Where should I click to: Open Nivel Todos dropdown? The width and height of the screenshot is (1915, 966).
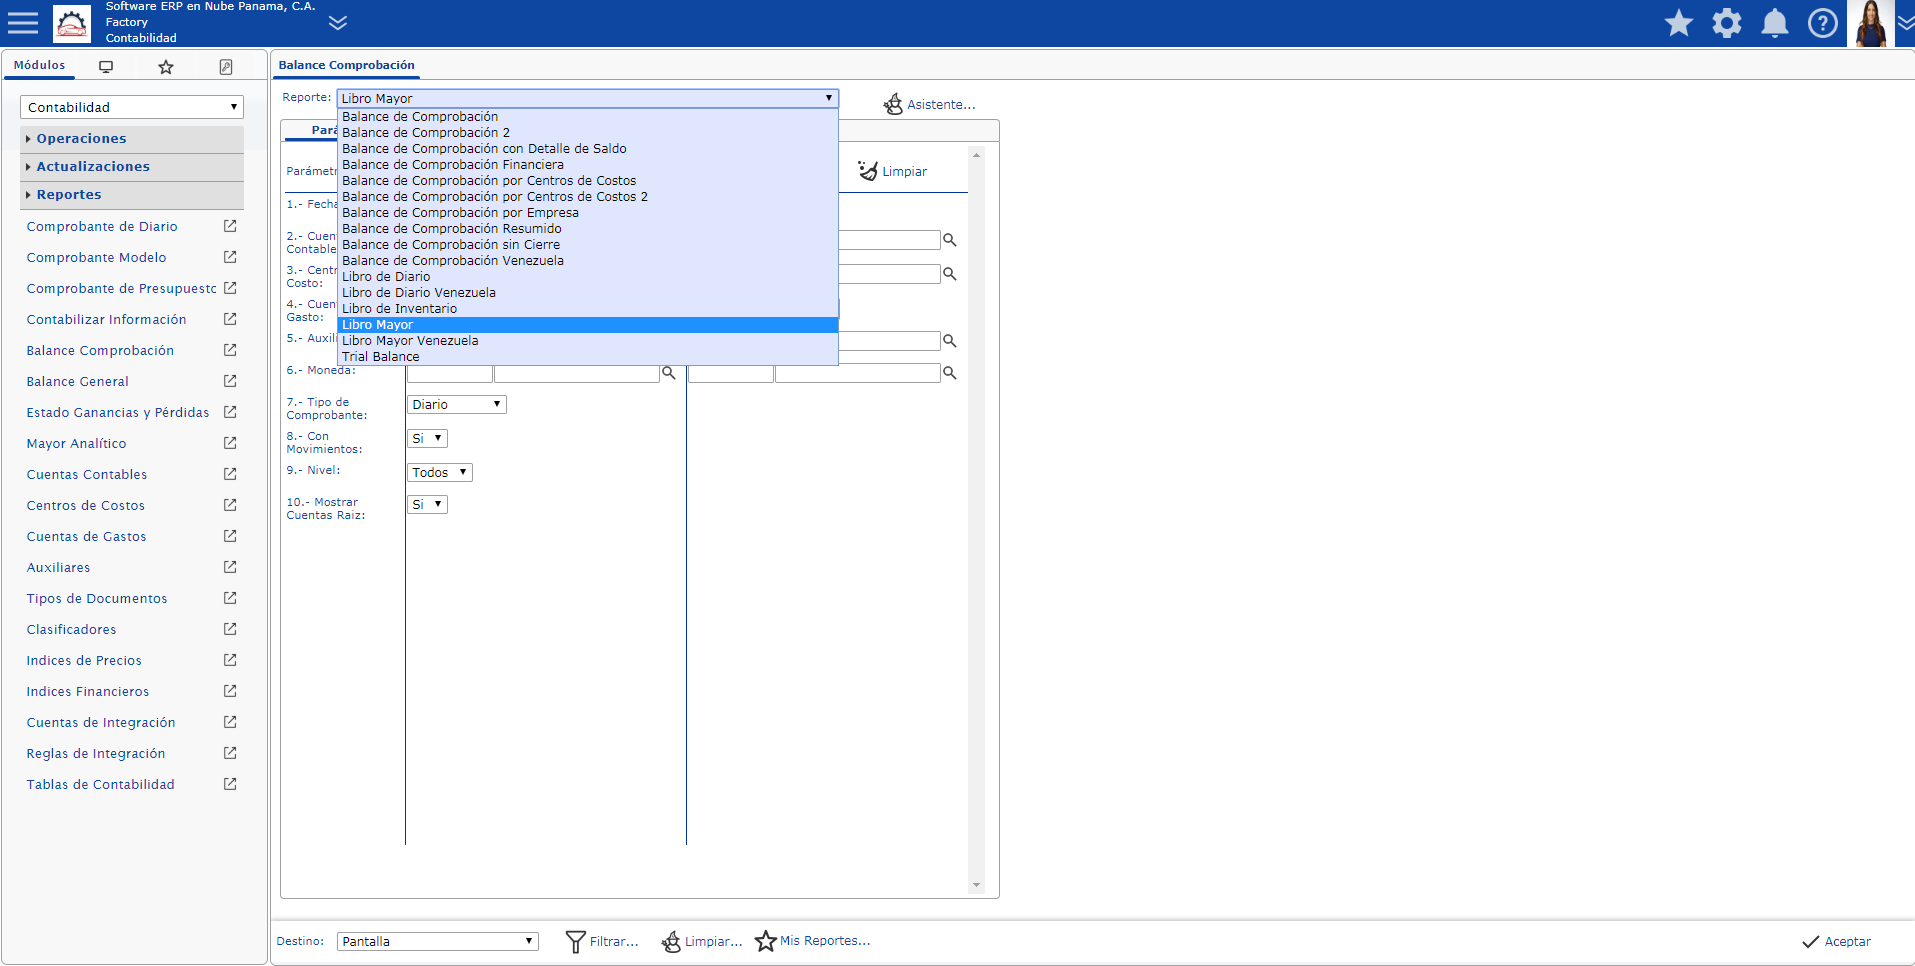pyautogui.click(x=439, y=472)
